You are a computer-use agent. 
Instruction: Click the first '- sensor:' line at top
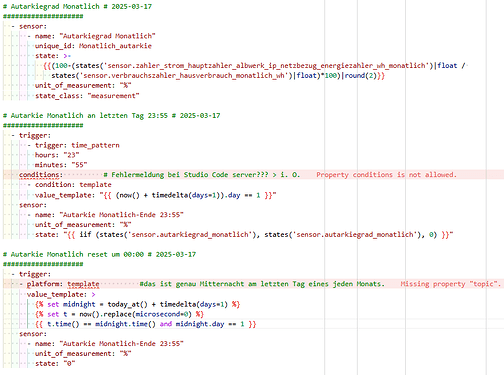29,26
